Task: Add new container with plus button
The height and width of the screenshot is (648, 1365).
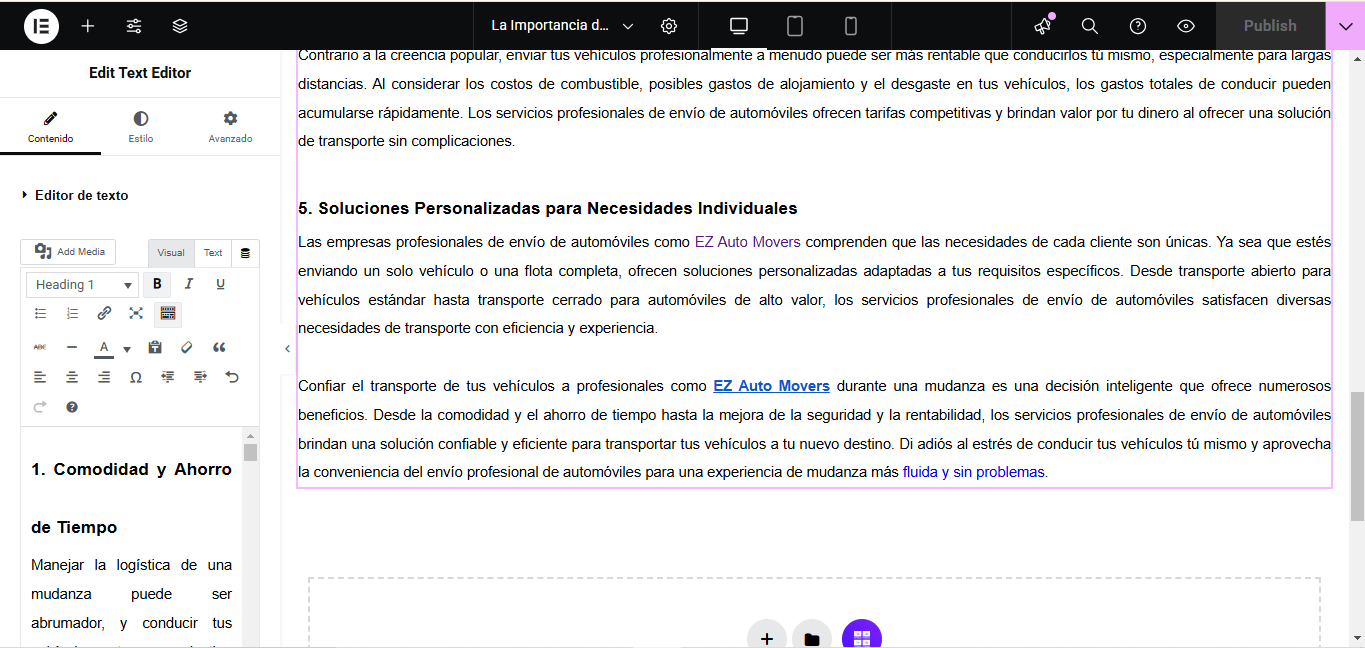Action: pos(767,638)
